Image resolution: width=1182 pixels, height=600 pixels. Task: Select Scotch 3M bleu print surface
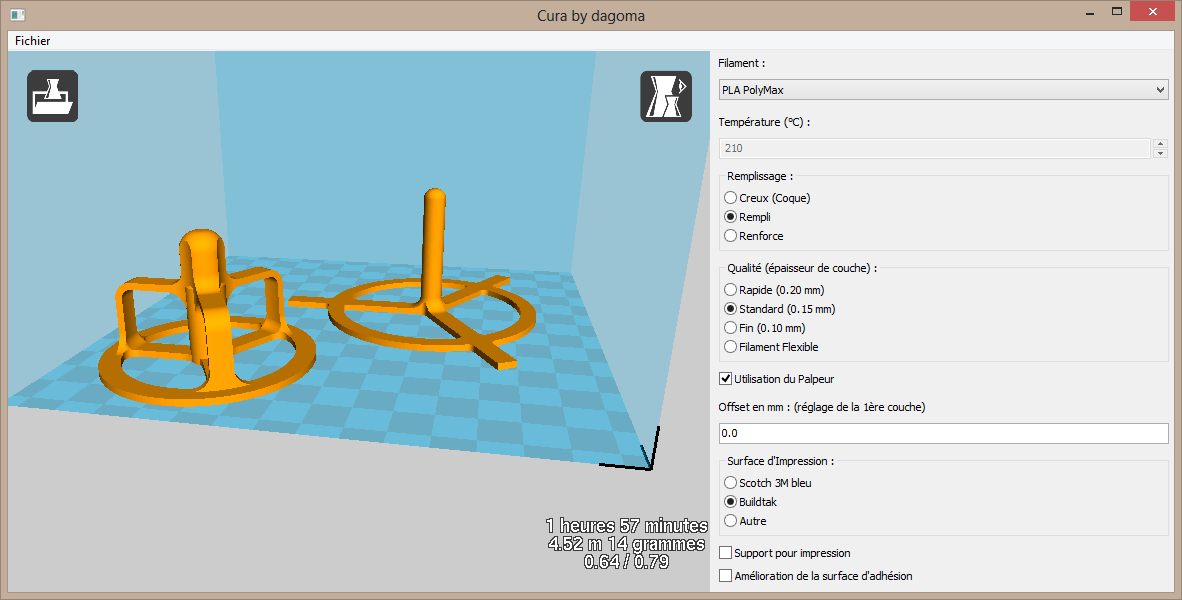(731, 483)
